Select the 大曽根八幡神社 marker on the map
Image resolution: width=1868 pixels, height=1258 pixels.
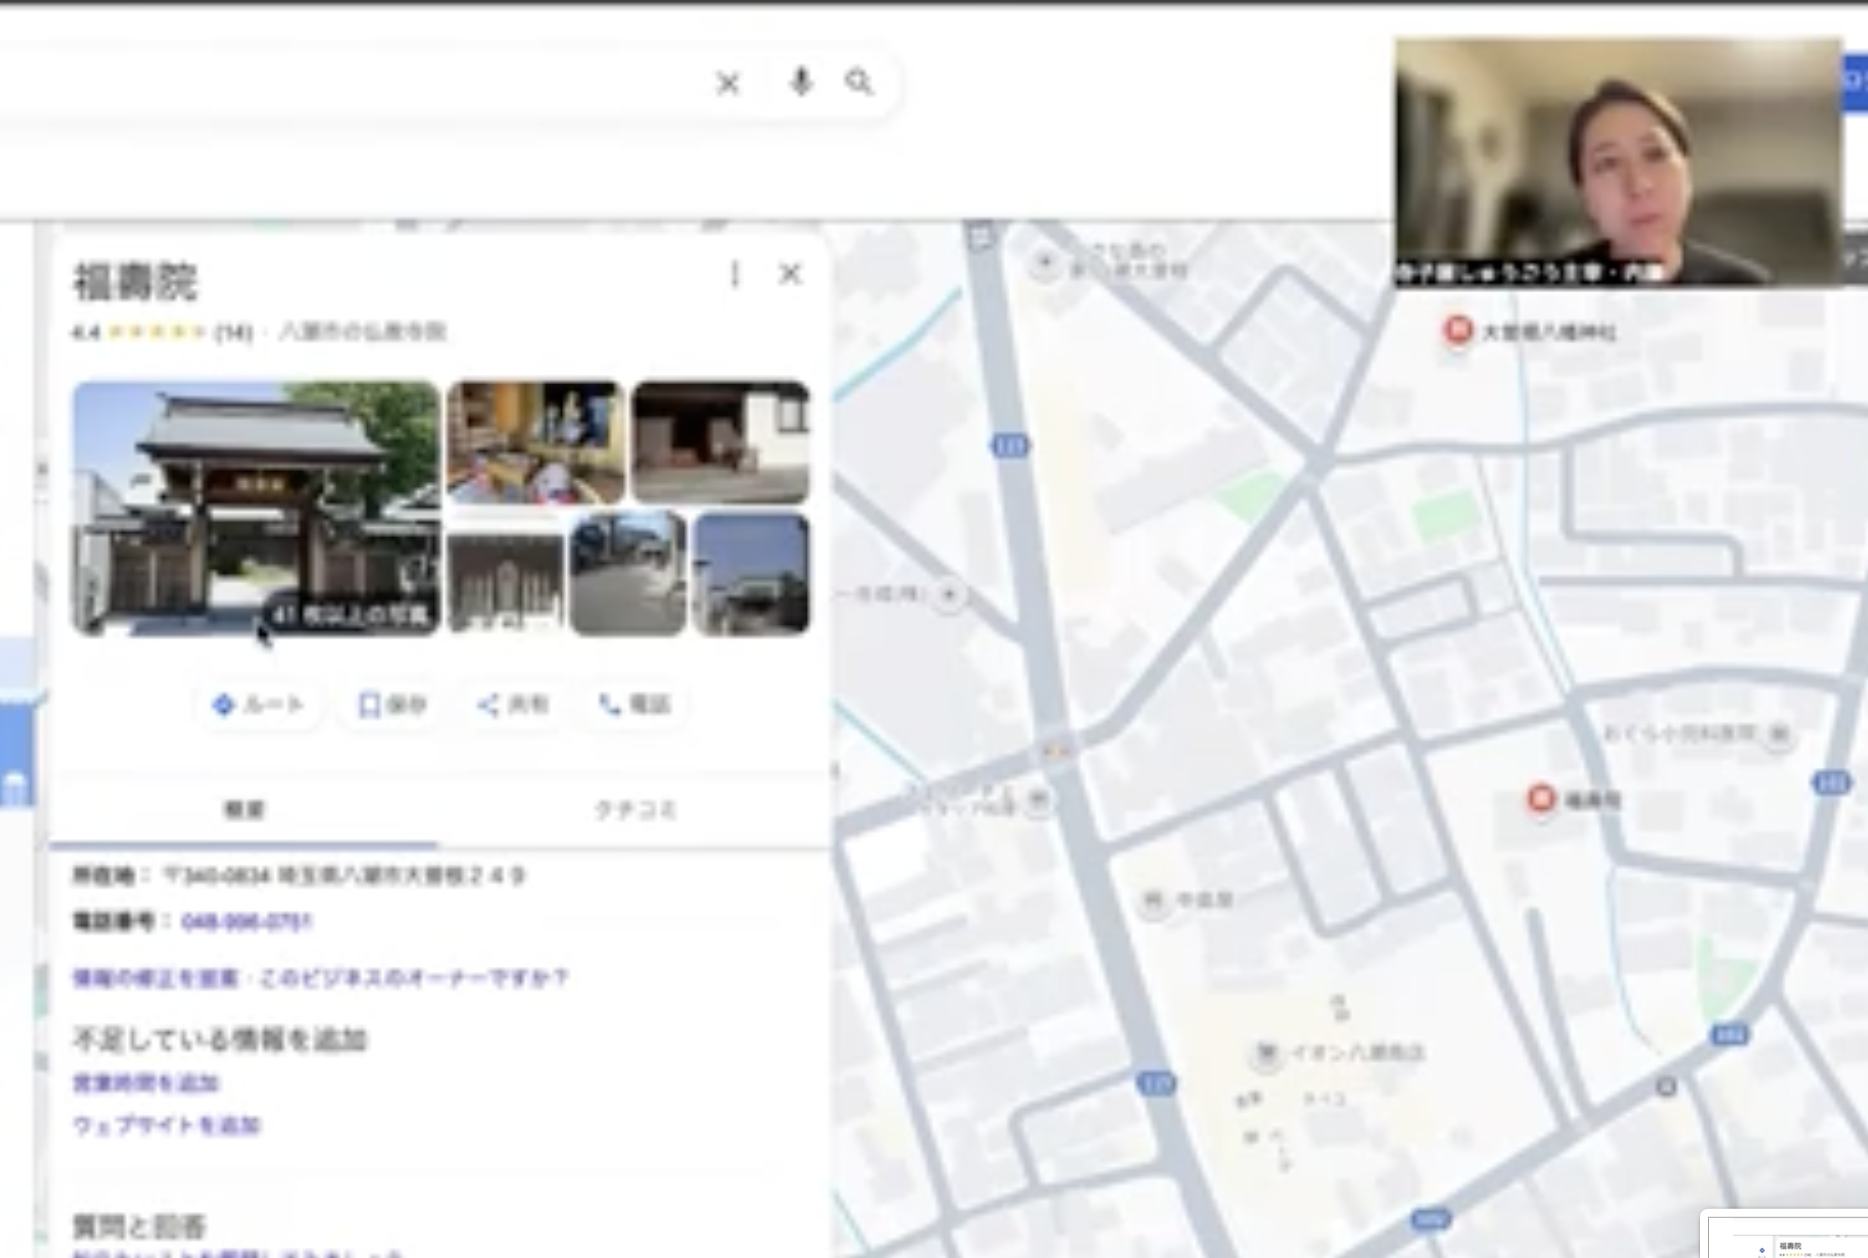click(1457, 329)
